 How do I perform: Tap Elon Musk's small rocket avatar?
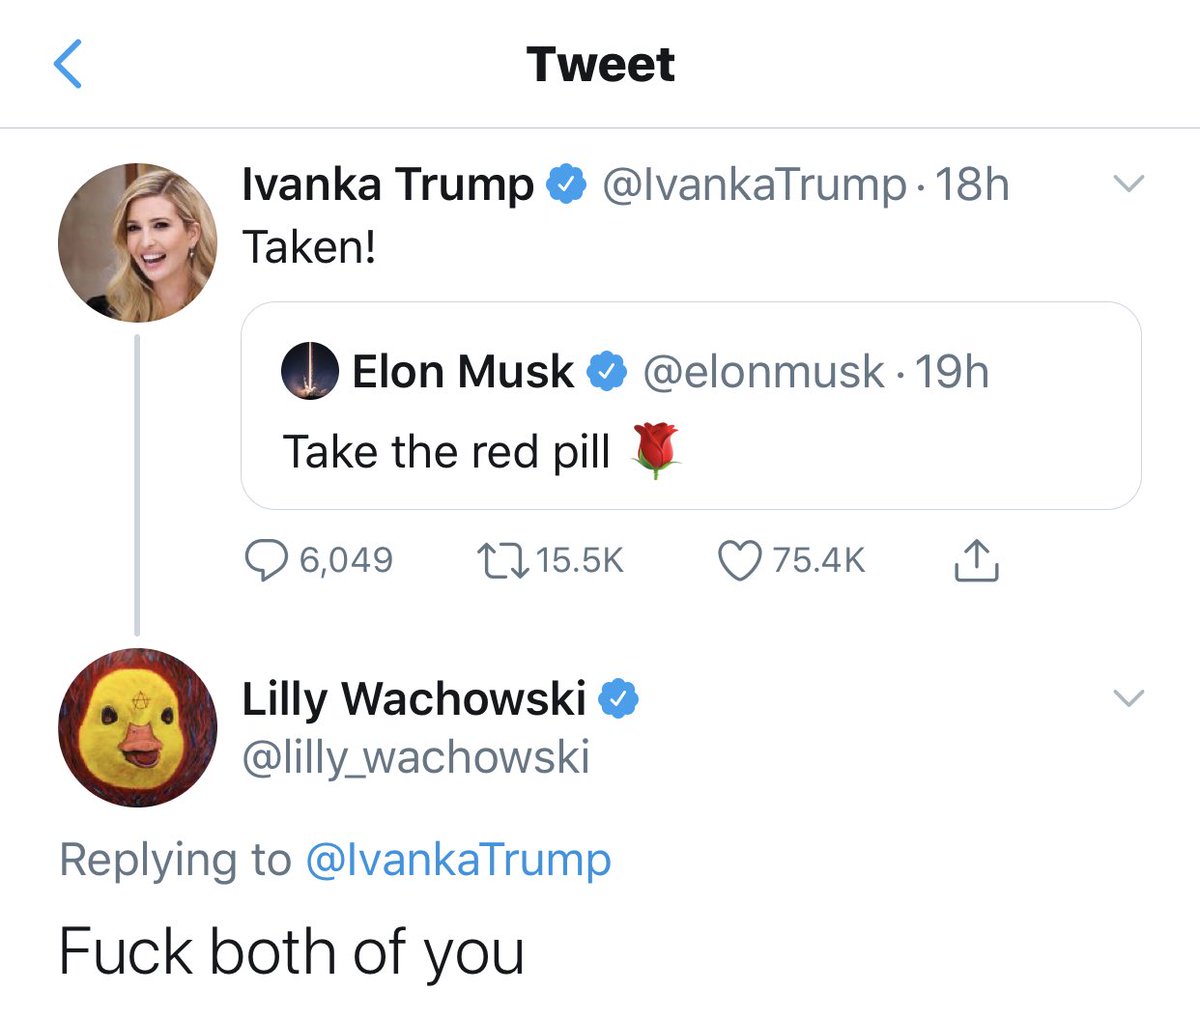(310, 372)
